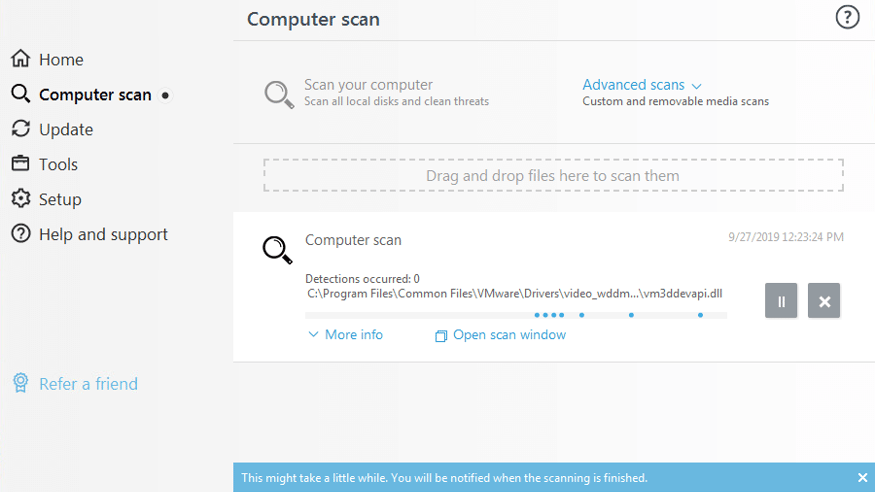Click the Tools briefcase icon
875x492 pixels.
pyautogui.click(x=20, y=164)
